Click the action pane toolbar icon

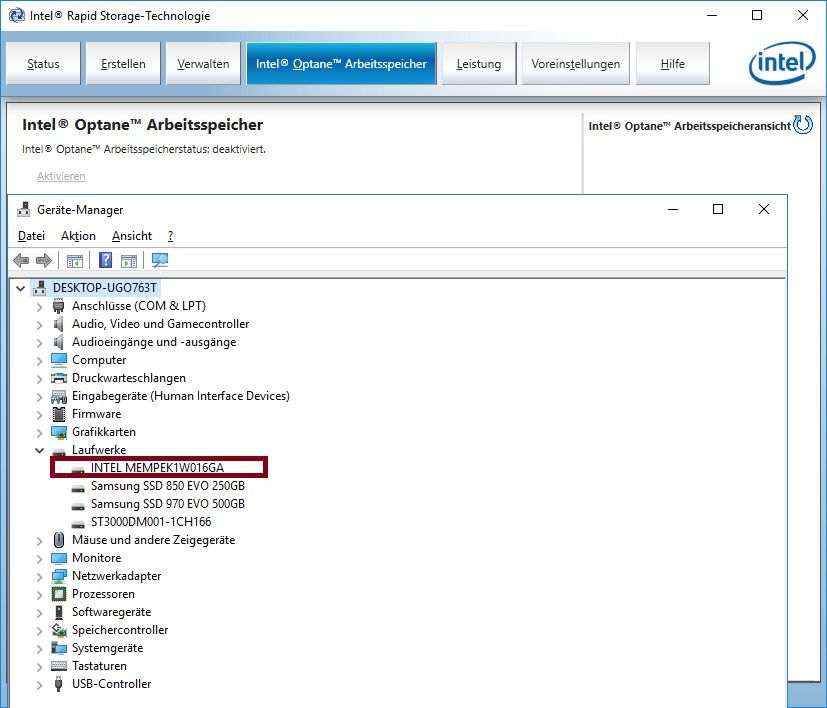(129, 261)
